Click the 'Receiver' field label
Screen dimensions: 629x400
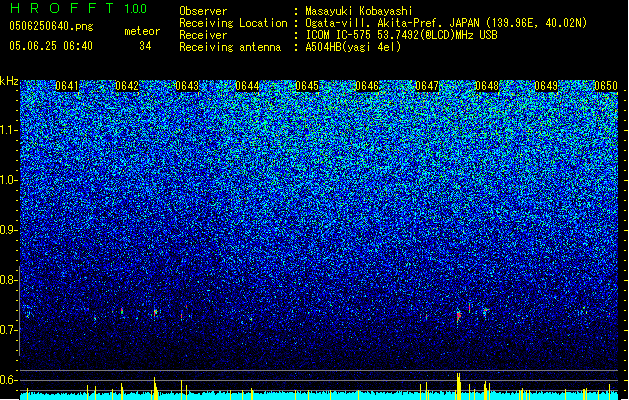203,35
